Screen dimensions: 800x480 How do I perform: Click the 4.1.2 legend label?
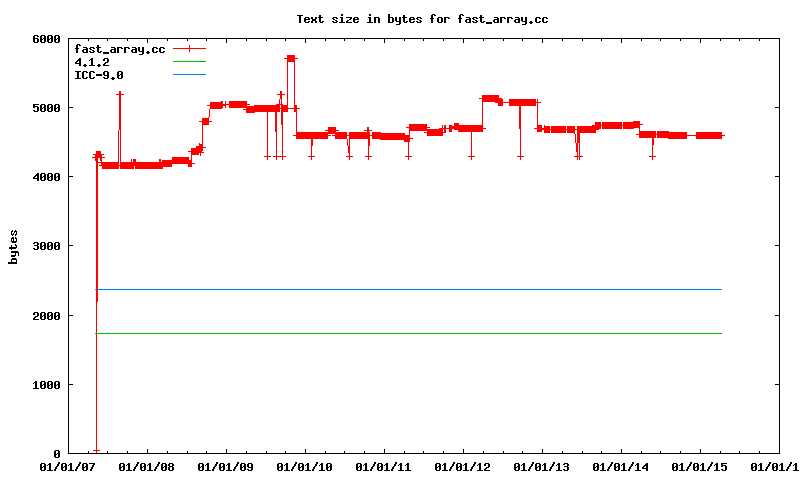(92, 62)
